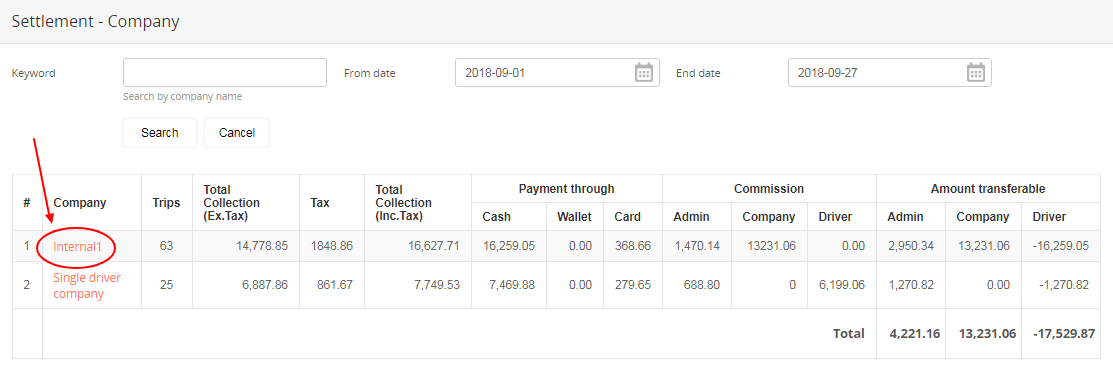Image resolution: width=1113 pixels, height=376 pixels.
Task: Open the End date calendar picker icon
Action: coord(975,72)
